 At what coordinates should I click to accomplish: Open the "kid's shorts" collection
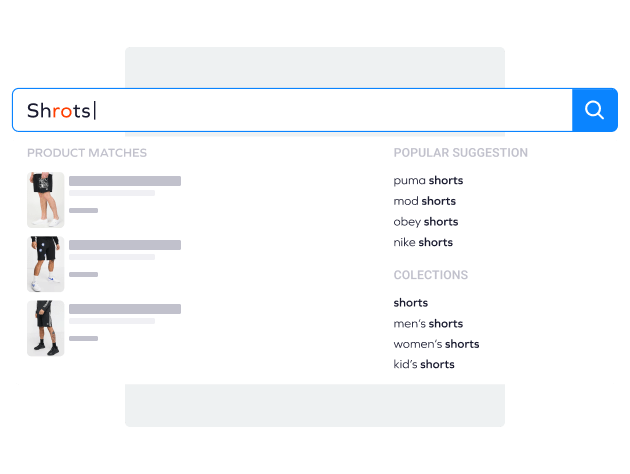pos(424,364)
